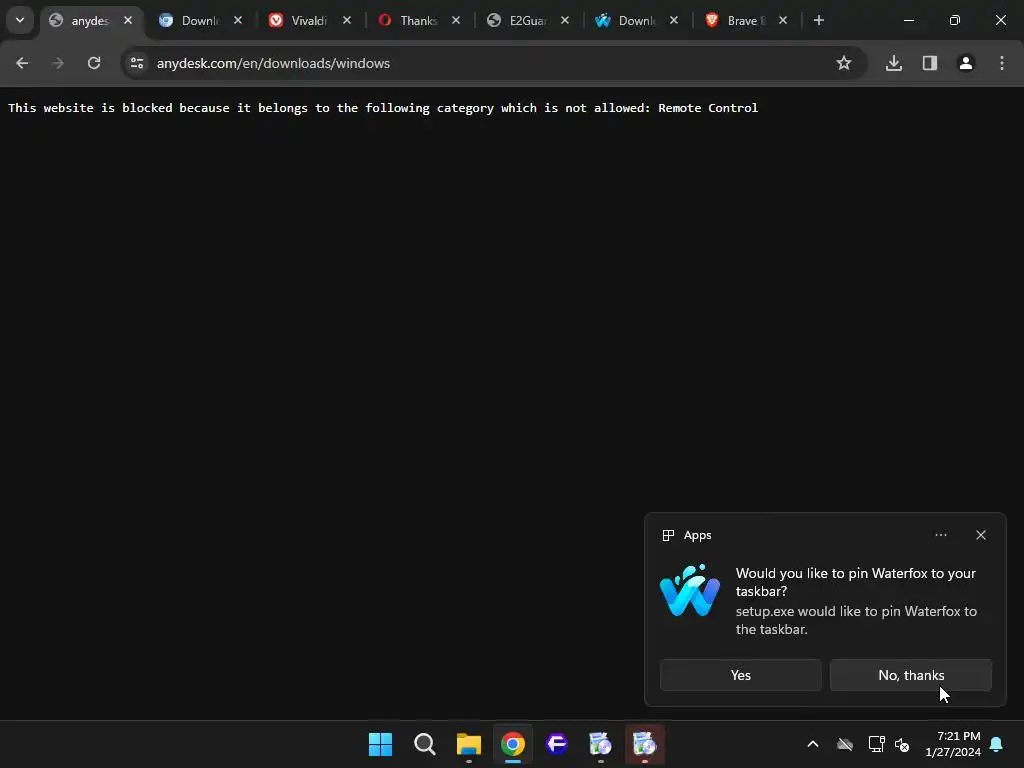Close the Opera Thanks tab

click(456, 21)
